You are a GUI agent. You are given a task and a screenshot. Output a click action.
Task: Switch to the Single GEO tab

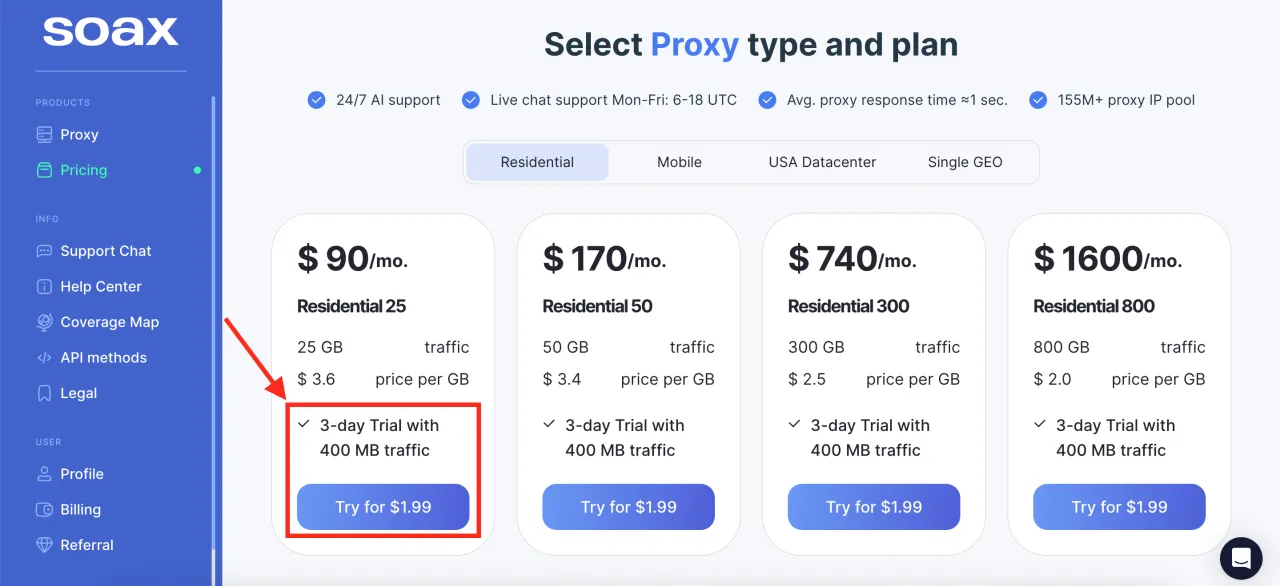[x=965, y=162]
